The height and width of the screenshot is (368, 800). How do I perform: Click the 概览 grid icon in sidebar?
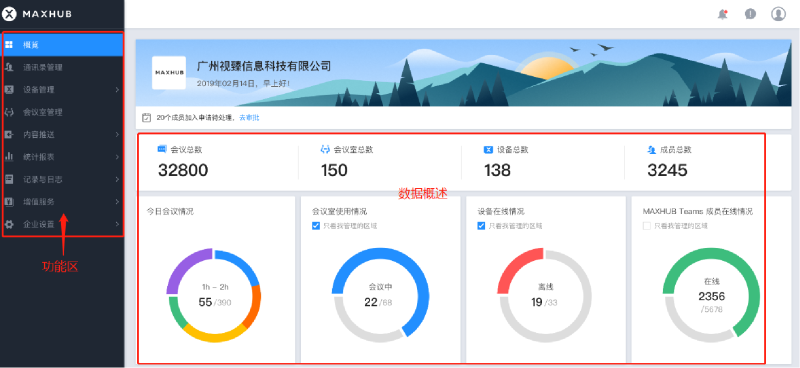[9, 45]
